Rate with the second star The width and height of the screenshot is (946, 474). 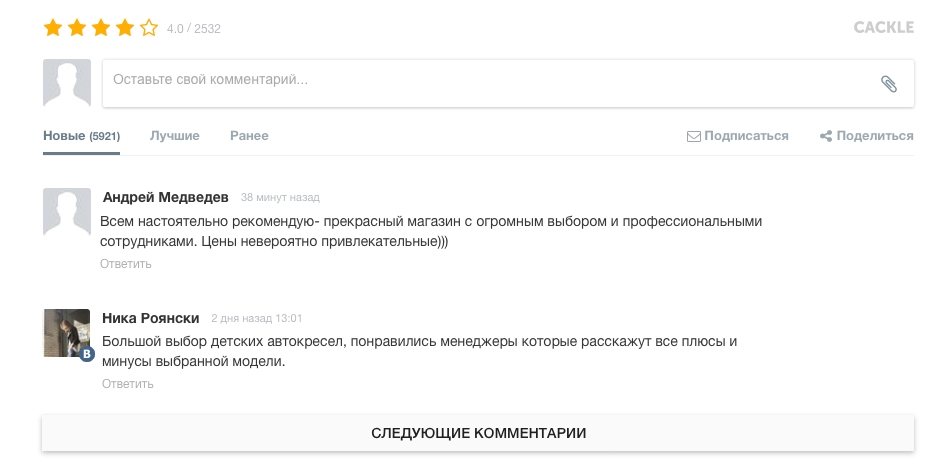[77, 28]
